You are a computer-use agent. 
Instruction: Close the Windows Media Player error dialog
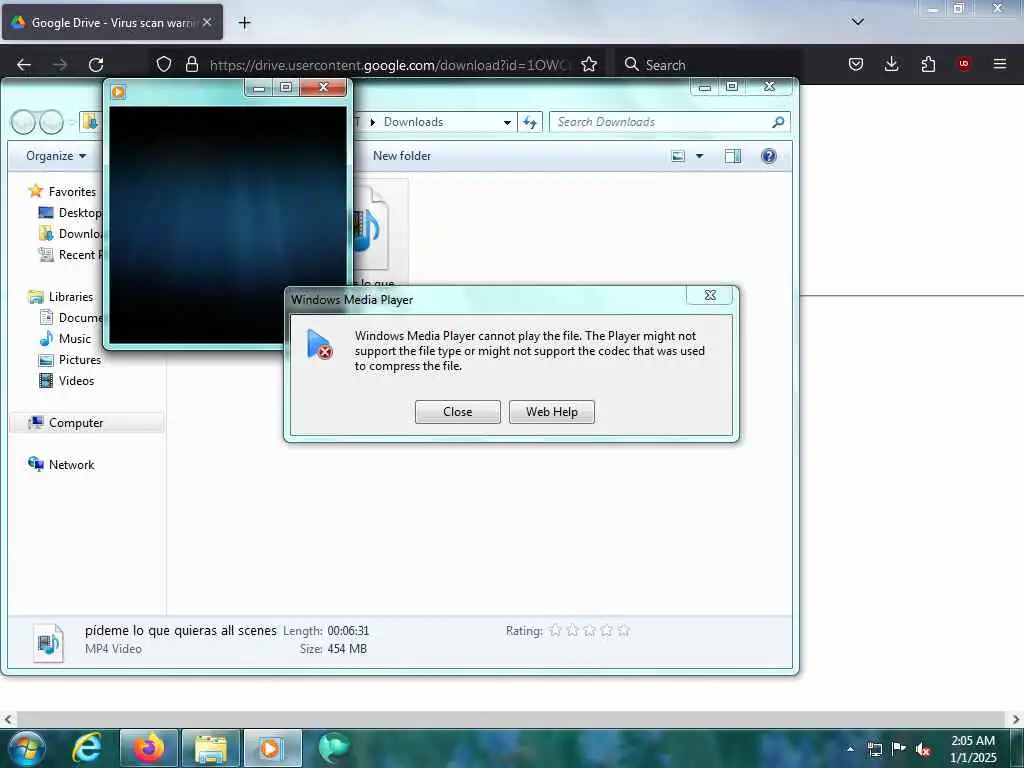point(457,412)
